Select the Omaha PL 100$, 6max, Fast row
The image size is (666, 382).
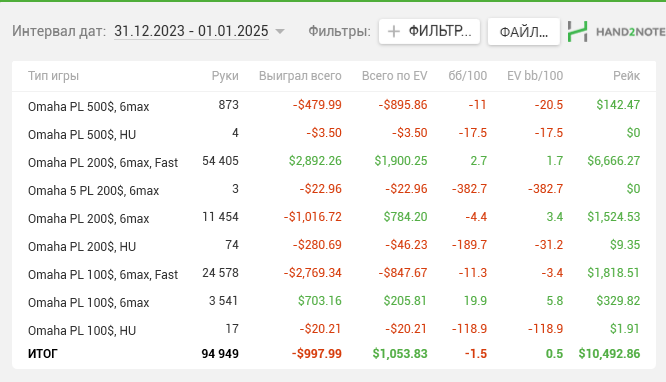334,274
